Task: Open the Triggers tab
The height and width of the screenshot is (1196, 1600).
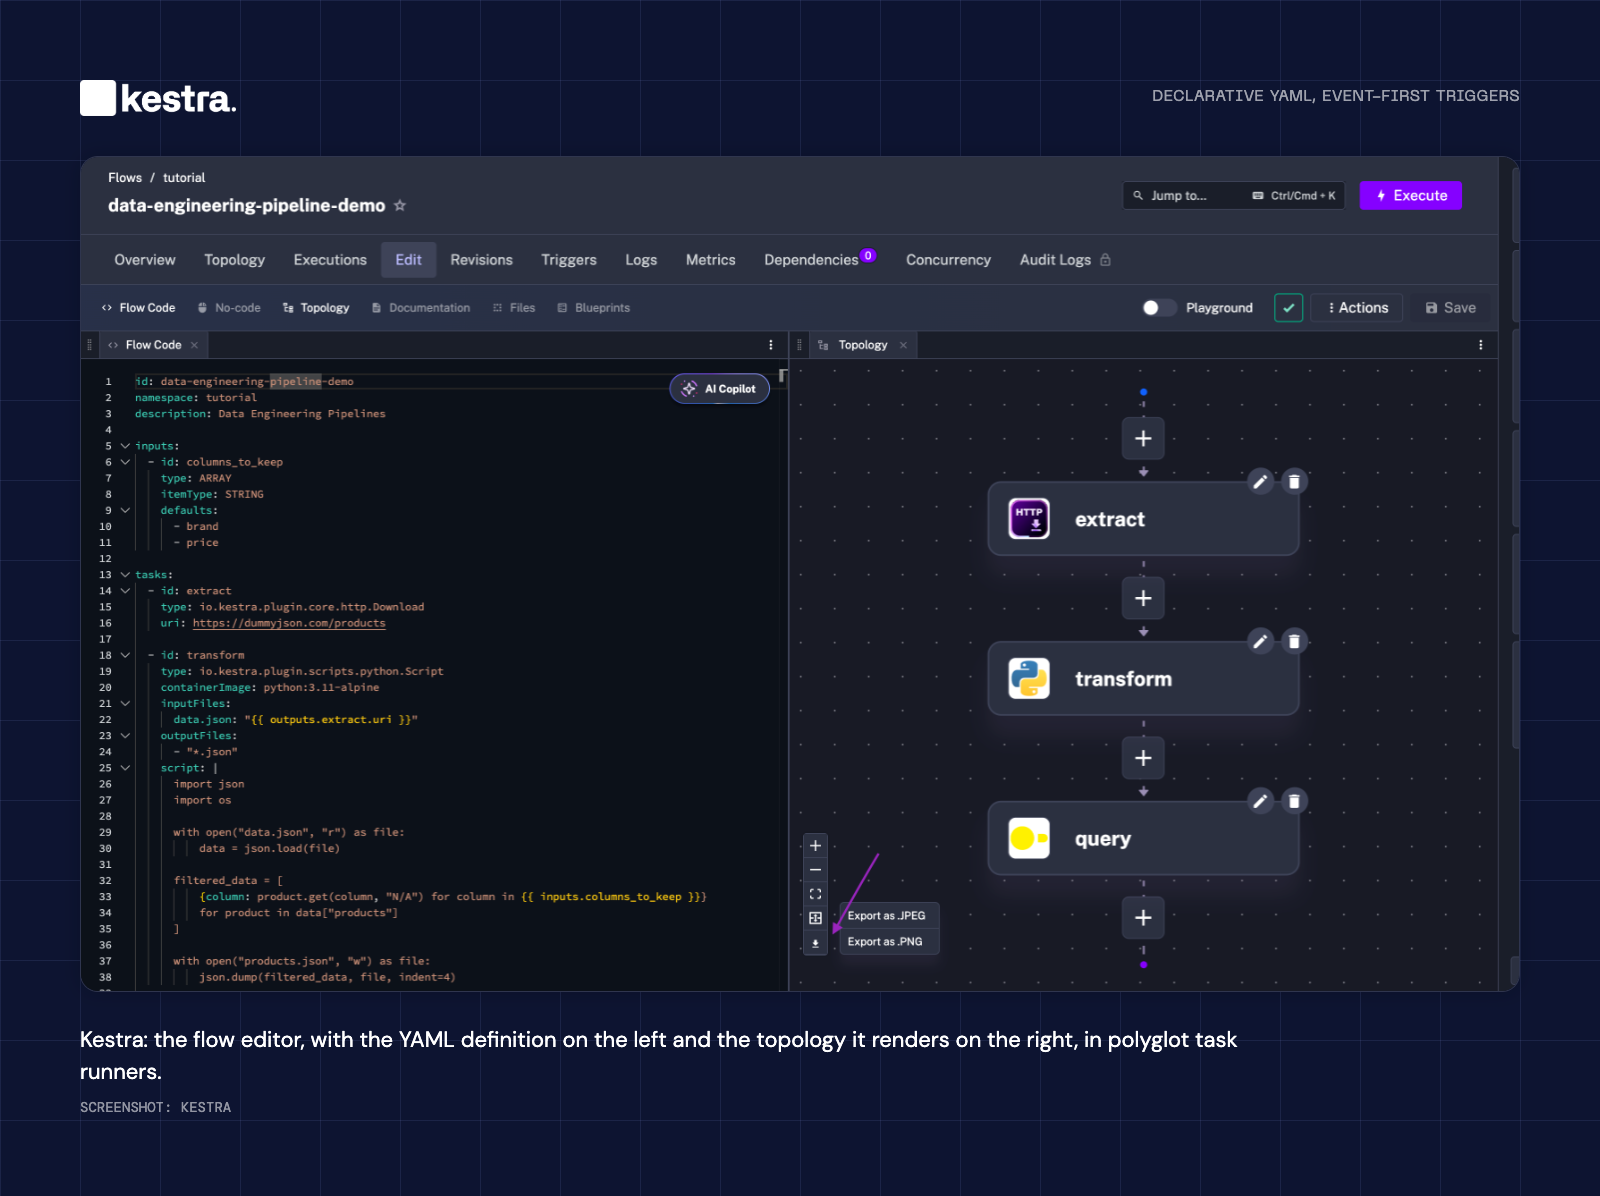Action: (x=569, y=260)
